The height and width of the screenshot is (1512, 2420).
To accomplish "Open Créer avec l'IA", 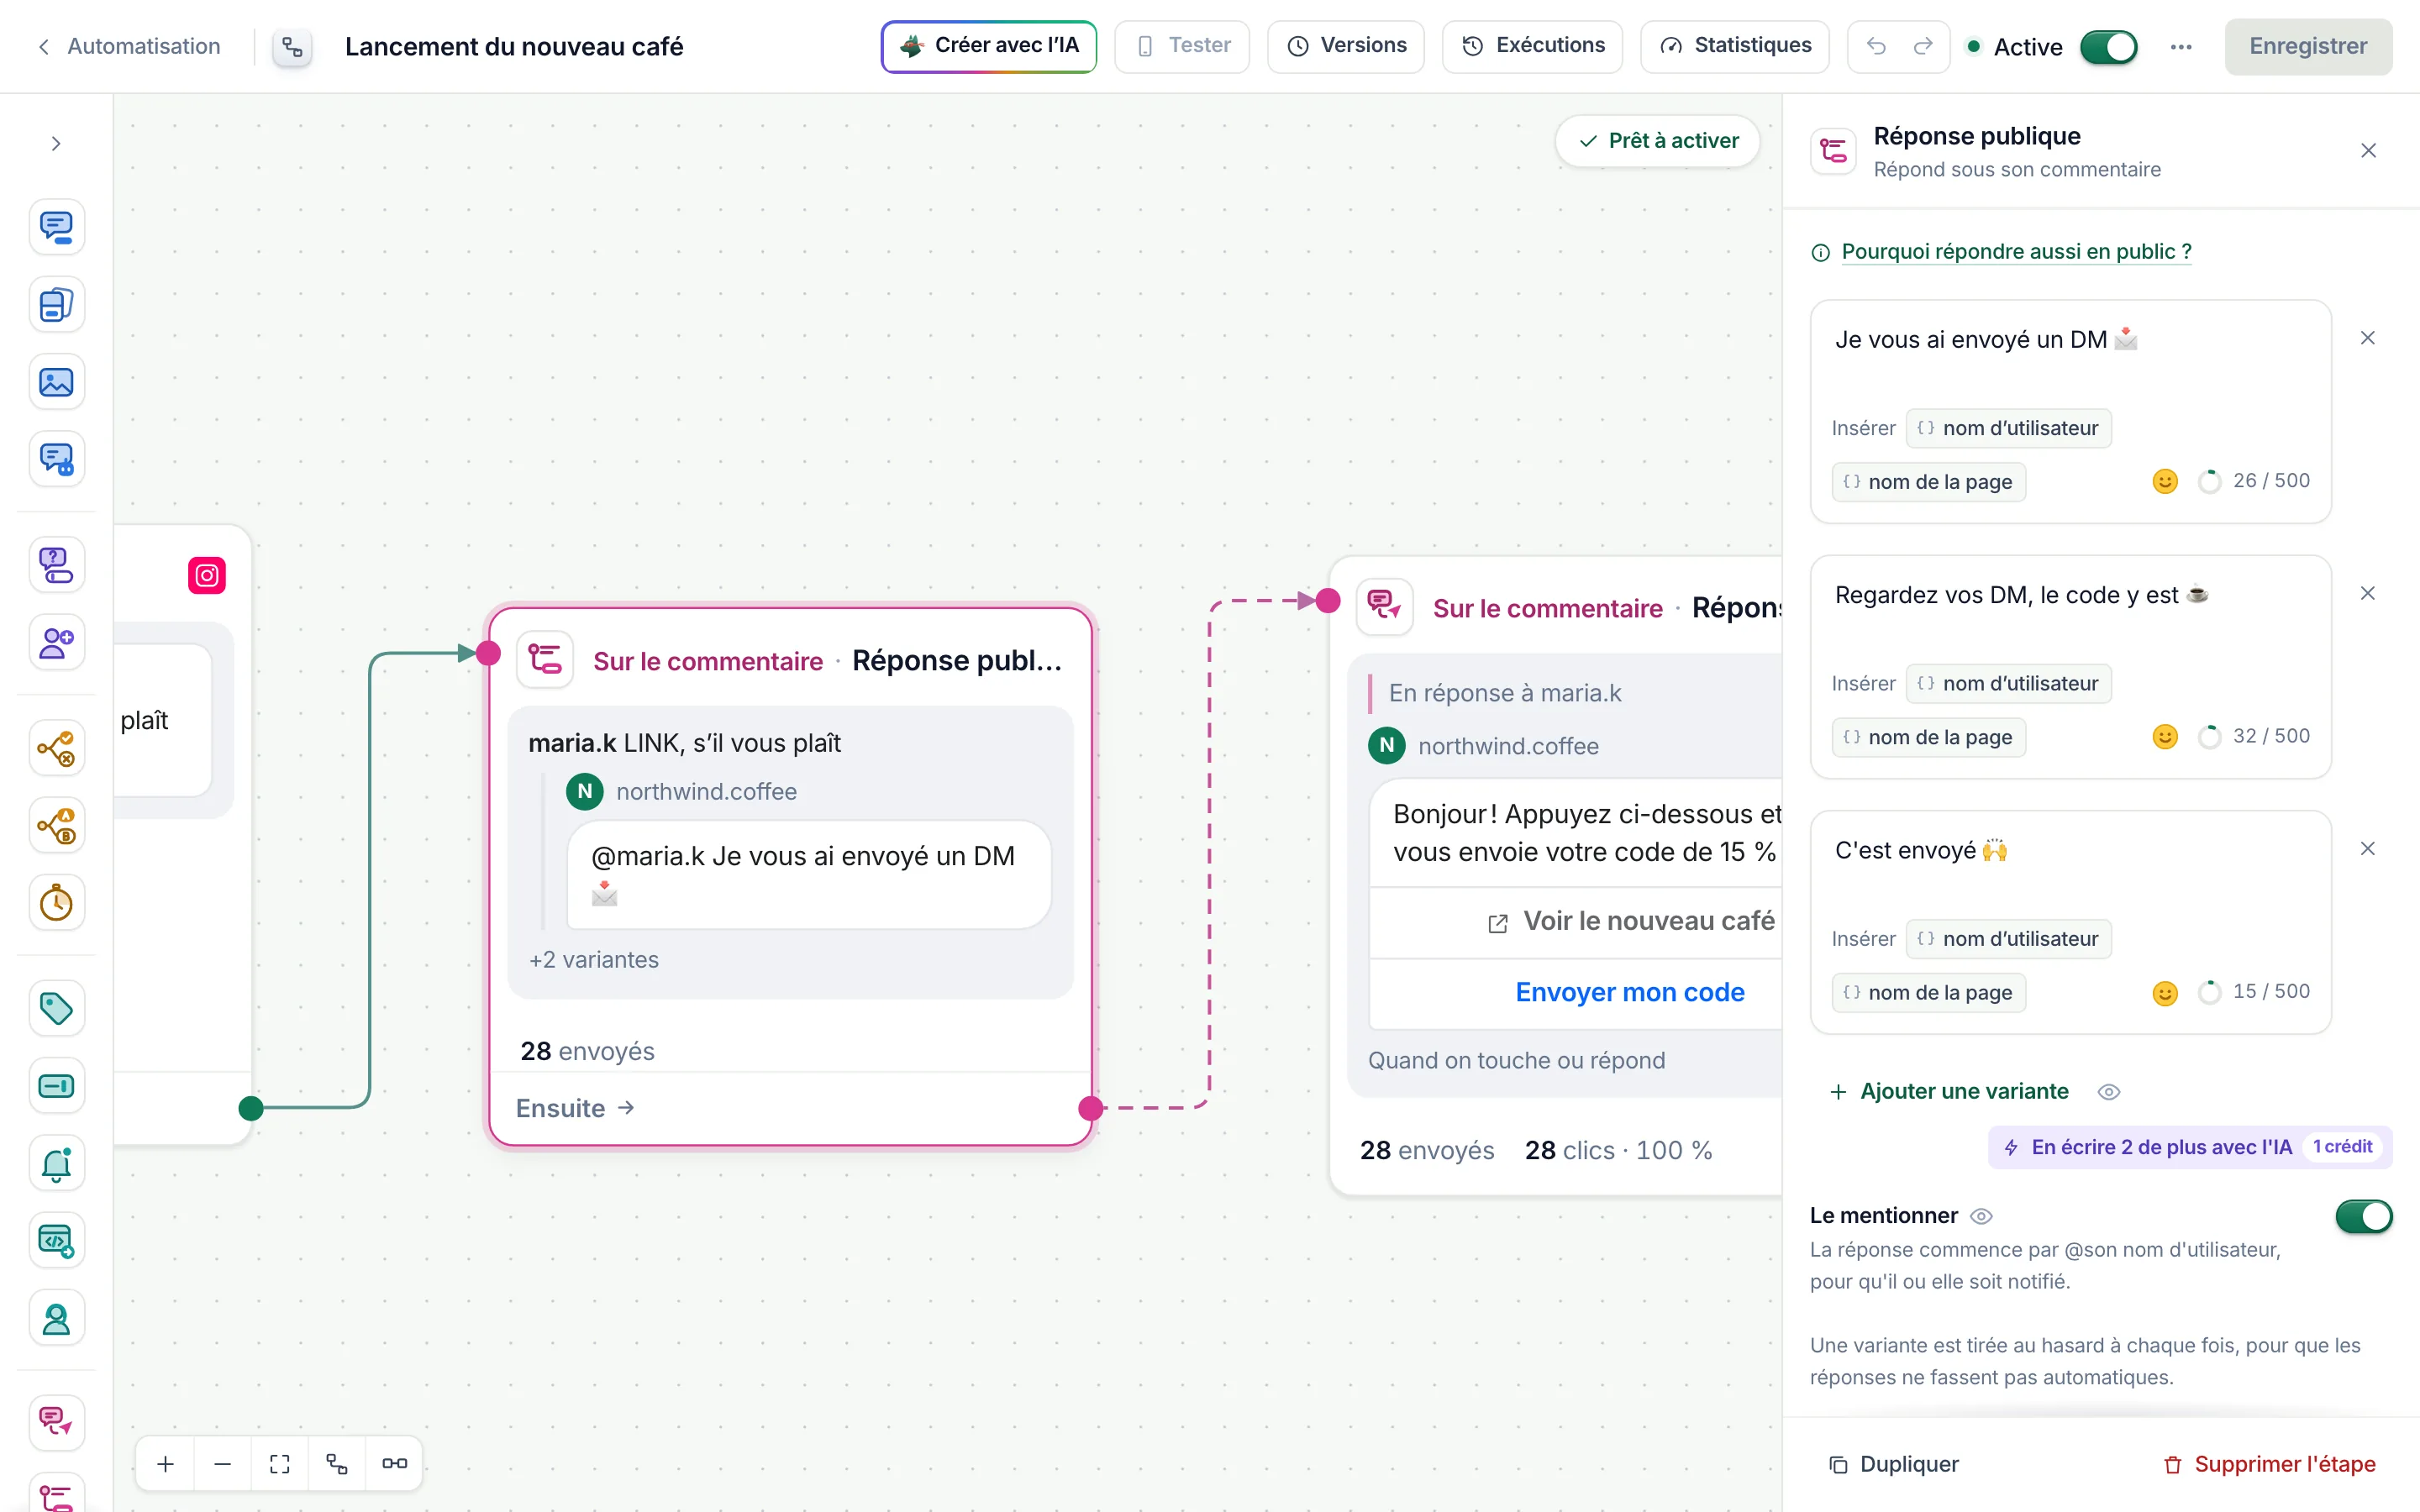I will click(988, 46).
